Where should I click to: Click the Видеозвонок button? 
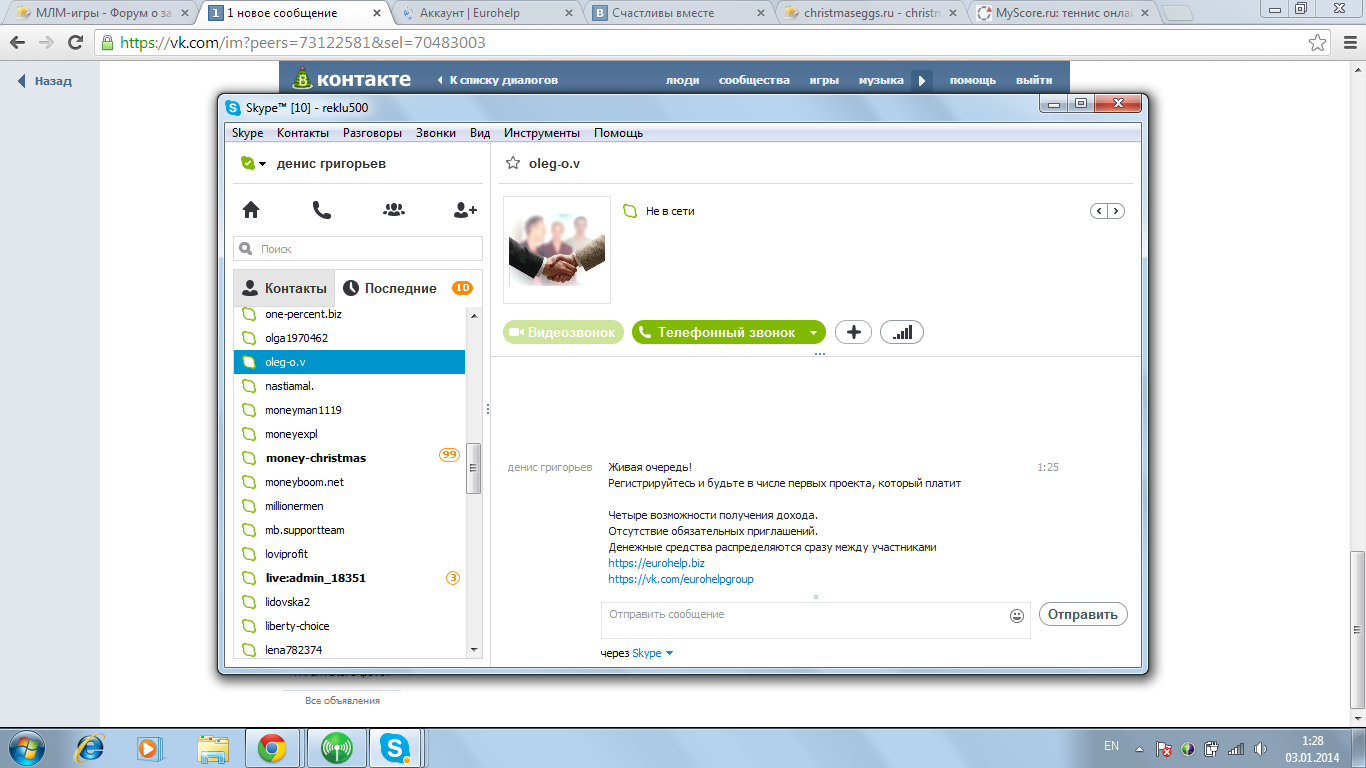coord(563,332)
